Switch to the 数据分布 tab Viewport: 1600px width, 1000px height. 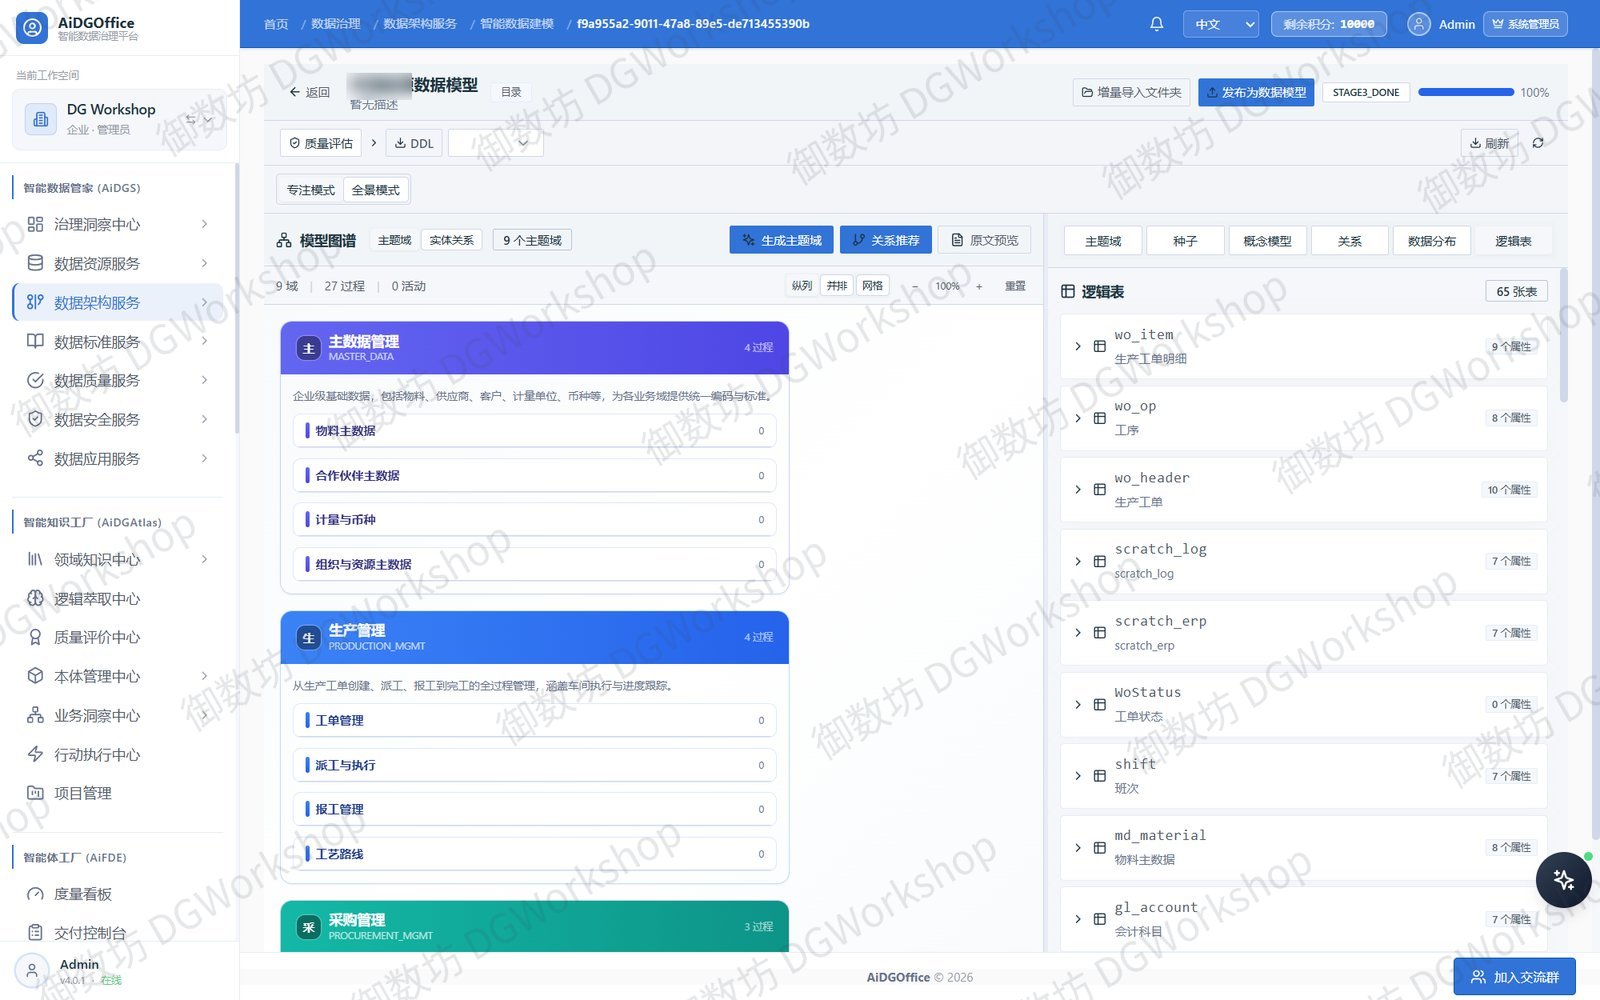pos(1431,241)
